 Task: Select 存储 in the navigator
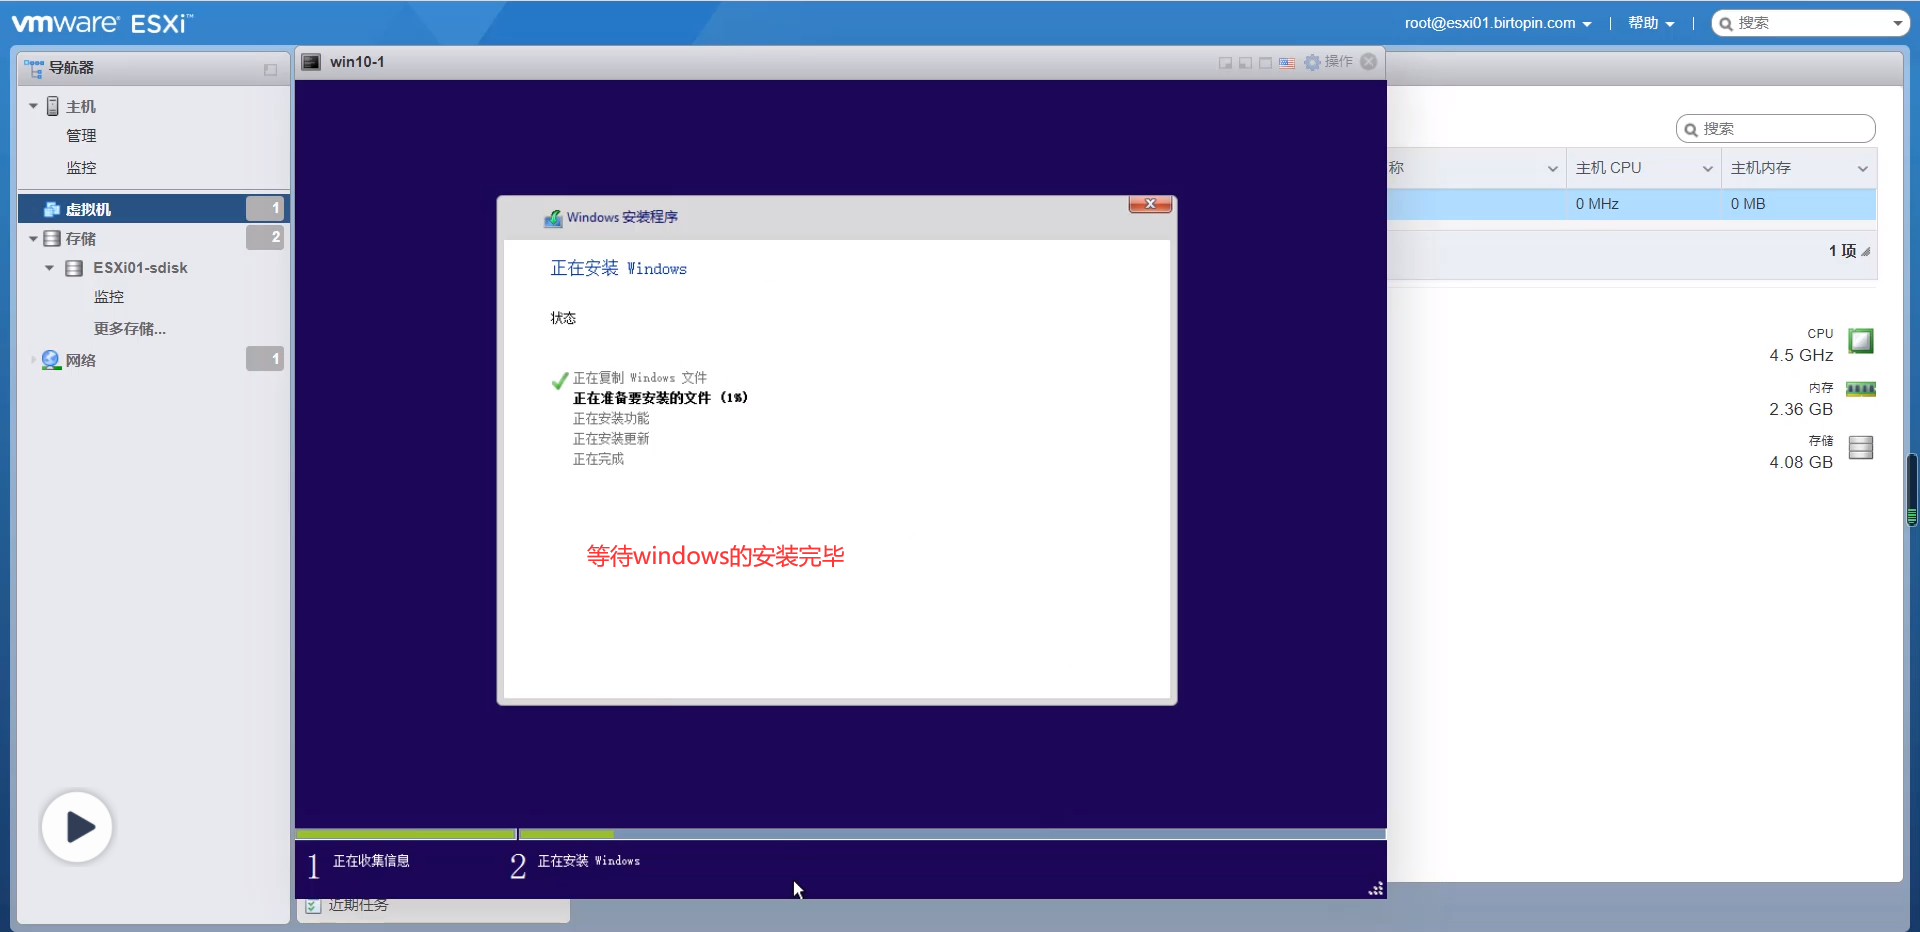tap(81, 239)
